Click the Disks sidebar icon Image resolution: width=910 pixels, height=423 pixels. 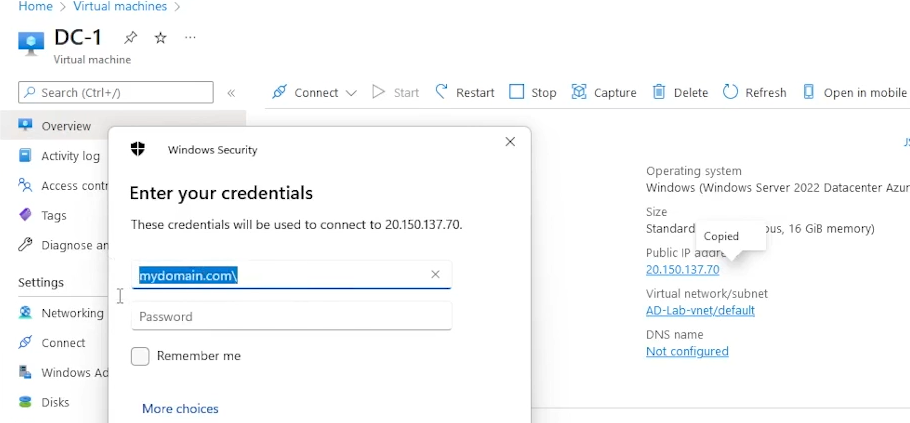pos(25,402)
